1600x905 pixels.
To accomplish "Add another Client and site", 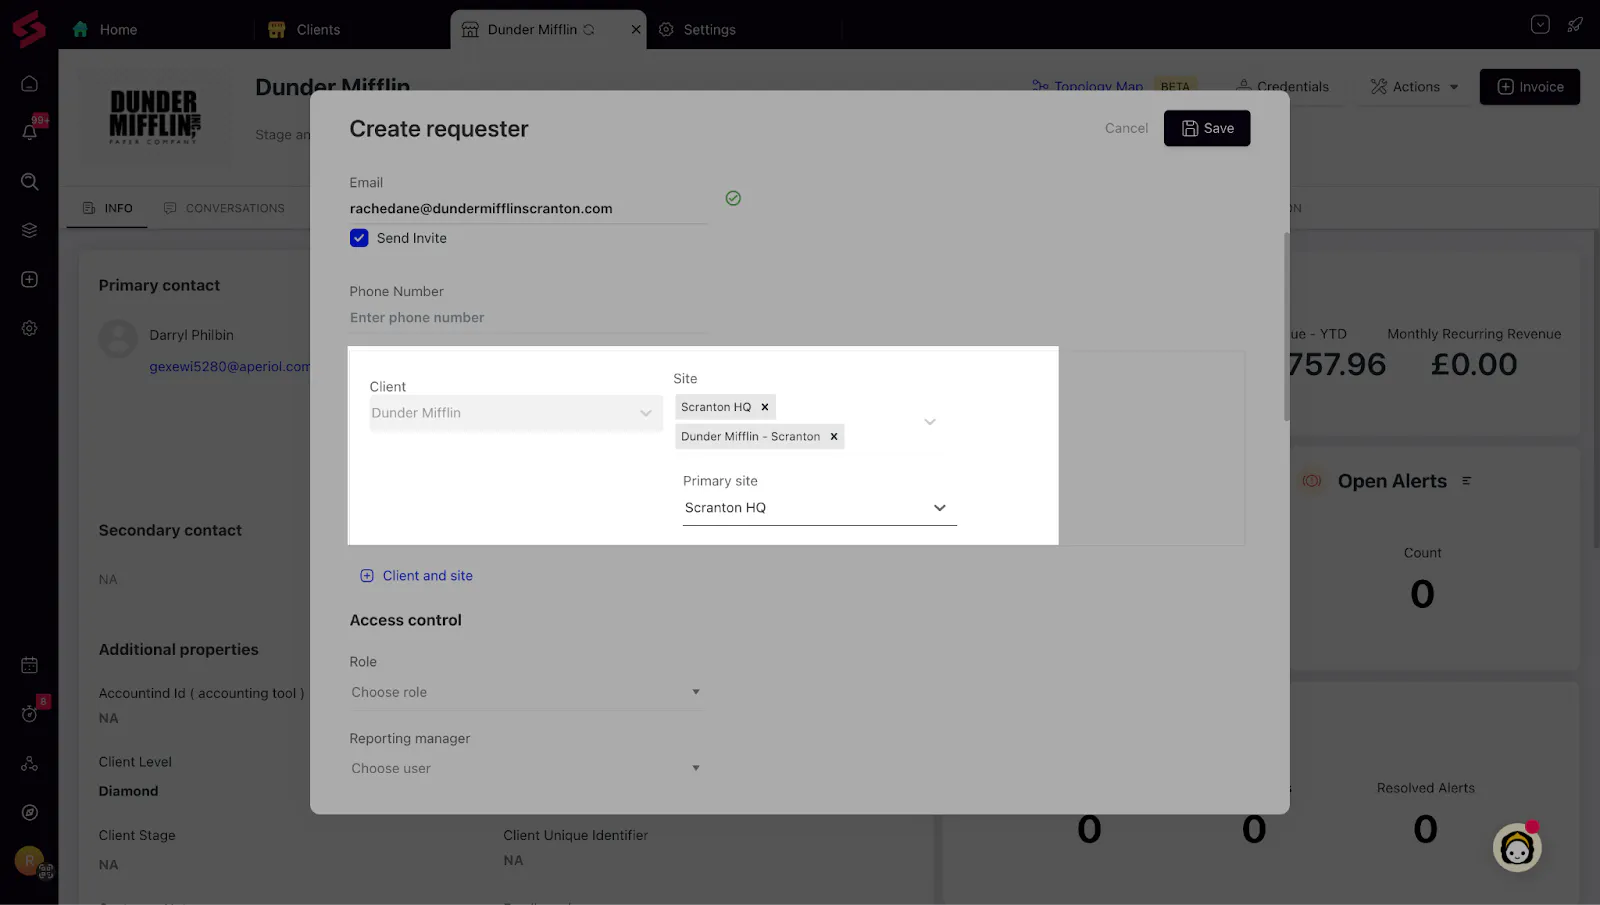I will point(416,576).
